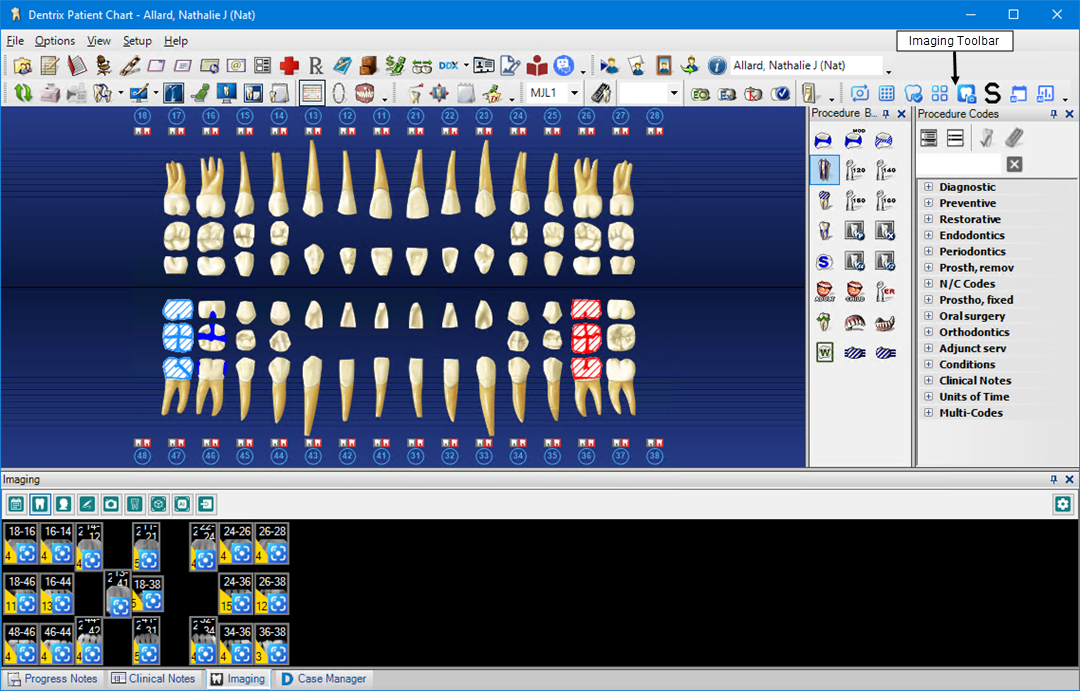Image resolution: width=1080 pixels, height=691 pixels.
Task: Open the MJL1 provider dropdown
Action: pyautogui.click(x=574, y=94)
